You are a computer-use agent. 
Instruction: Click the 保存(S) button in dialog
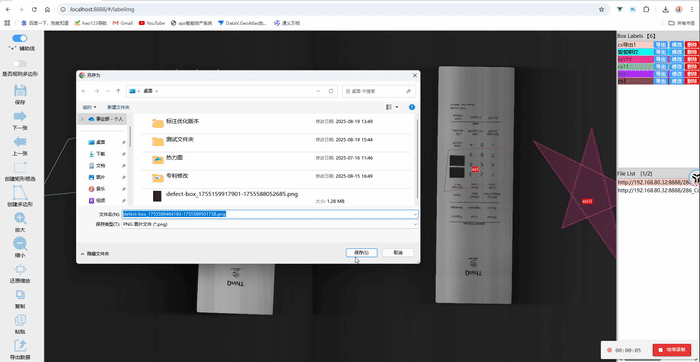tap(362, 253)
